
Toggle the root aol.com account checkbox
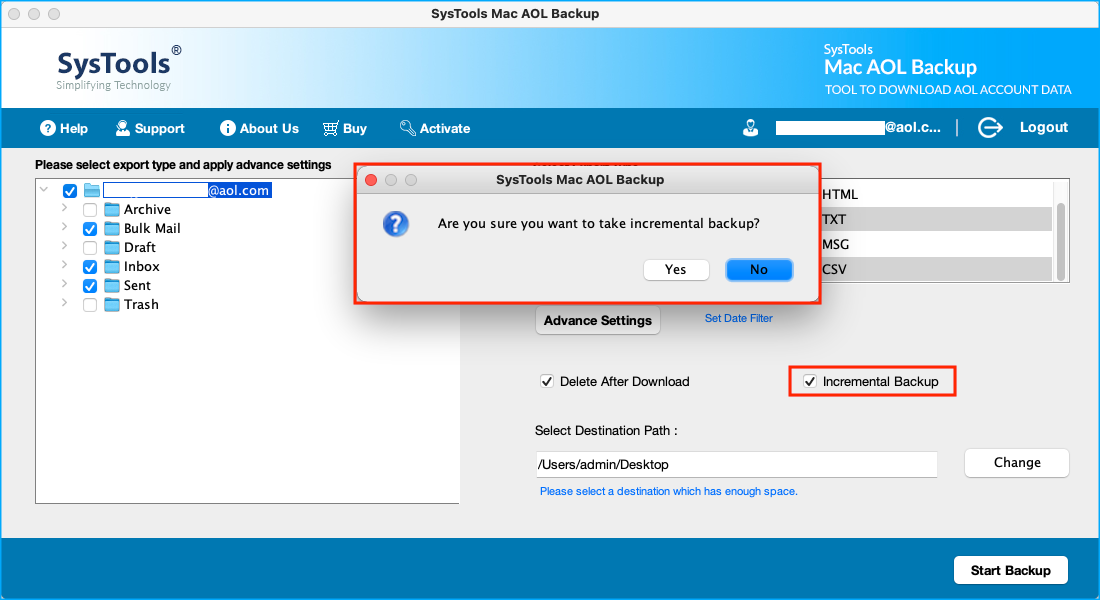pos(69,191)
